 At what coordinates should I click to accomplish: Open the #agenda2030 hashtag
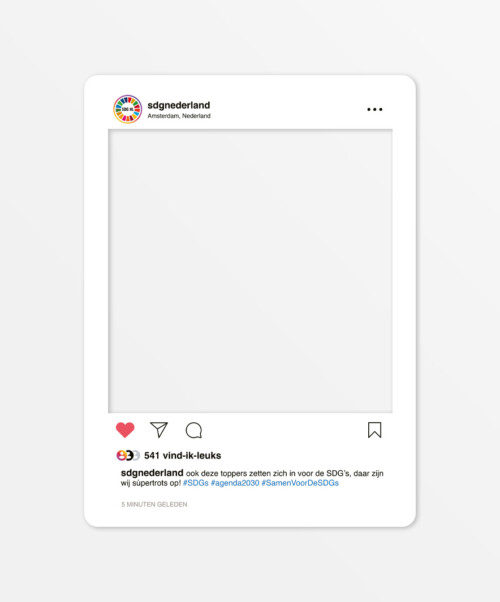tap(235, 483)
